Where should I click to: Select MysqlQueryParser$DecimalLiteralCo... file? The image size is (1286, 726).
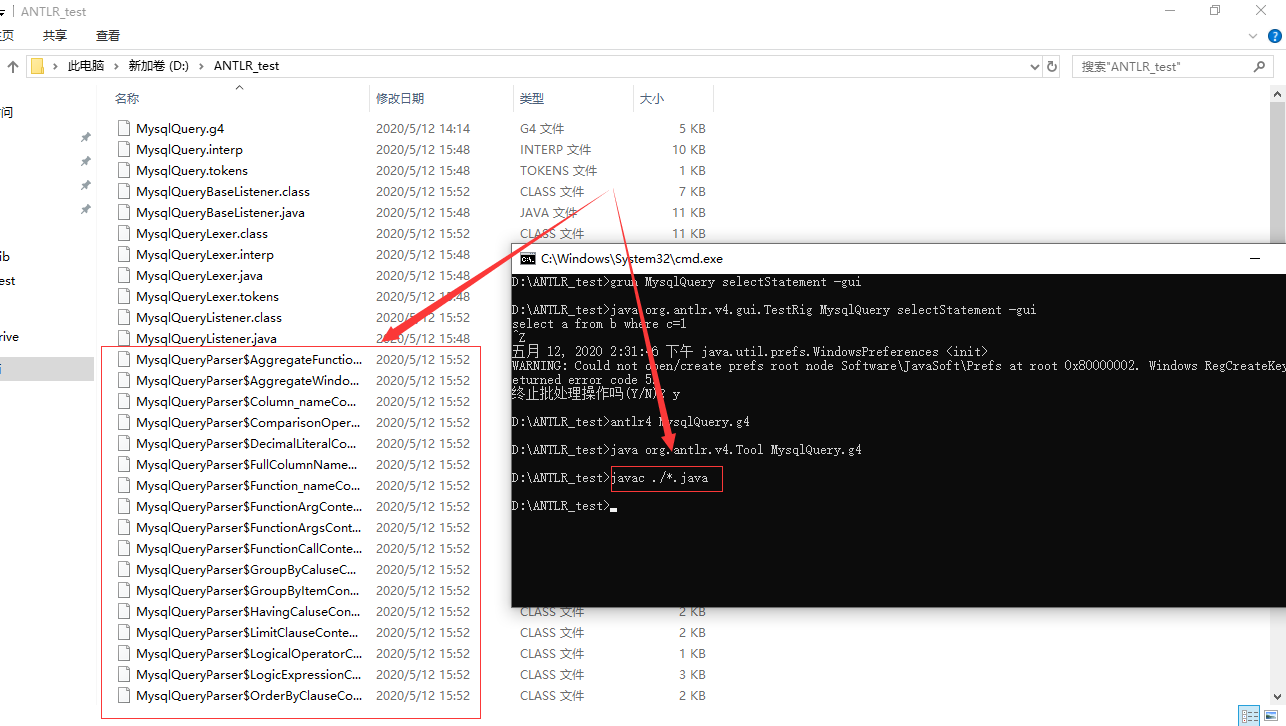pos(248,443)
